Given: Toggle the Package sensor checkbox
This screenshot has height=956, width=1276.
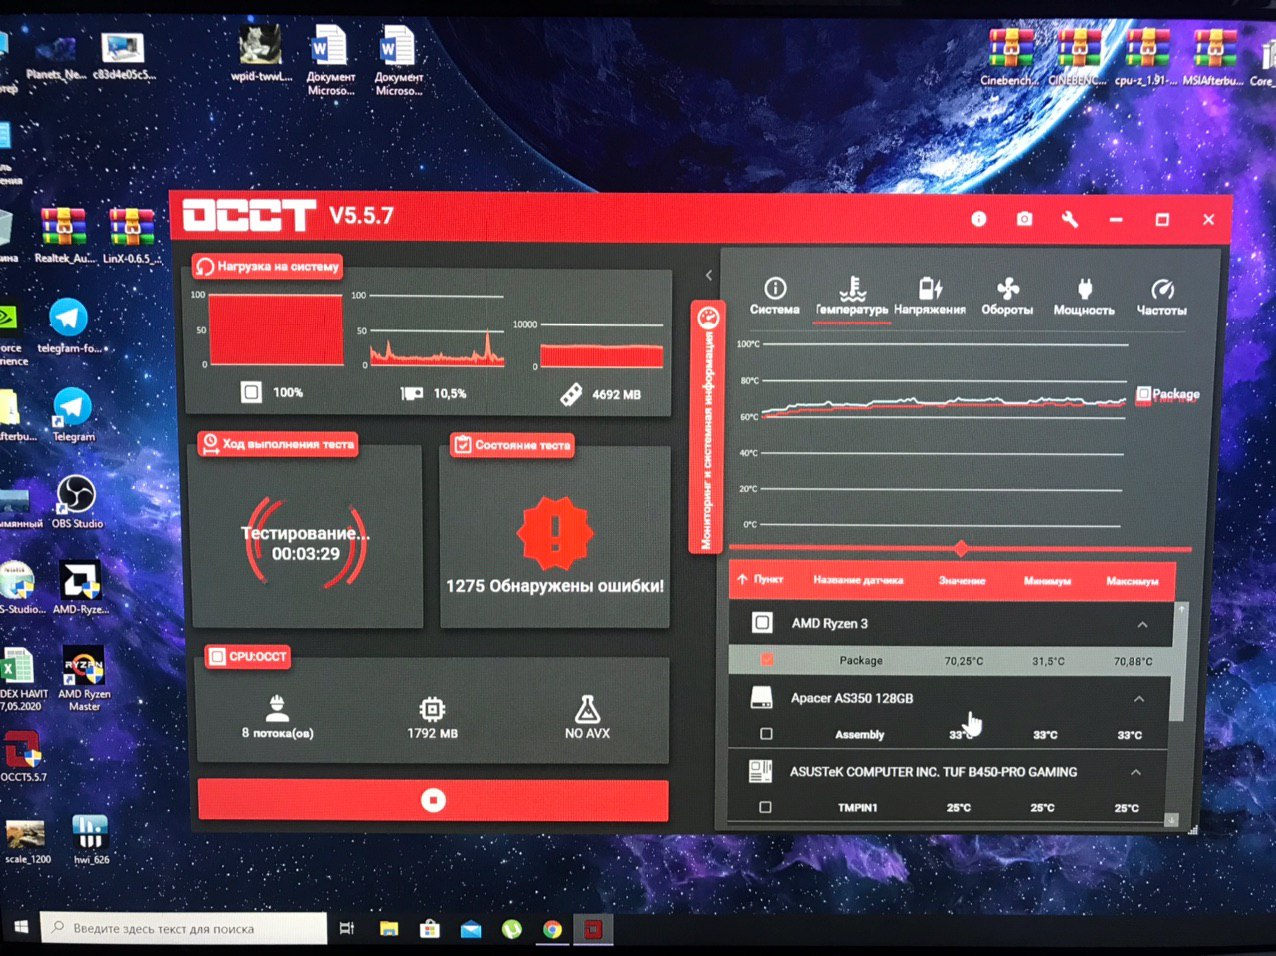Looking at the screenshot, I should 767,660.
